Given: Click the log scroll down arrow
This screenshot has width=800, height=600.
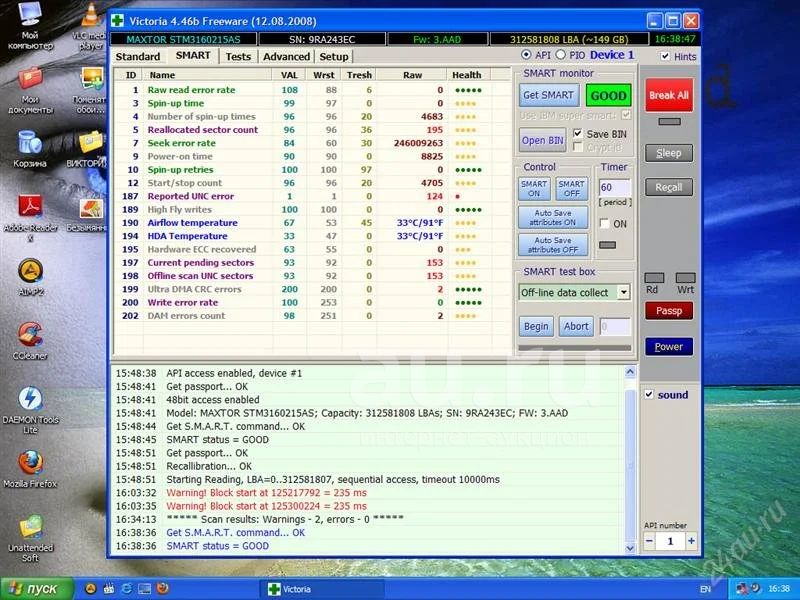Looking at the screenshot, I should coord(630,548).
